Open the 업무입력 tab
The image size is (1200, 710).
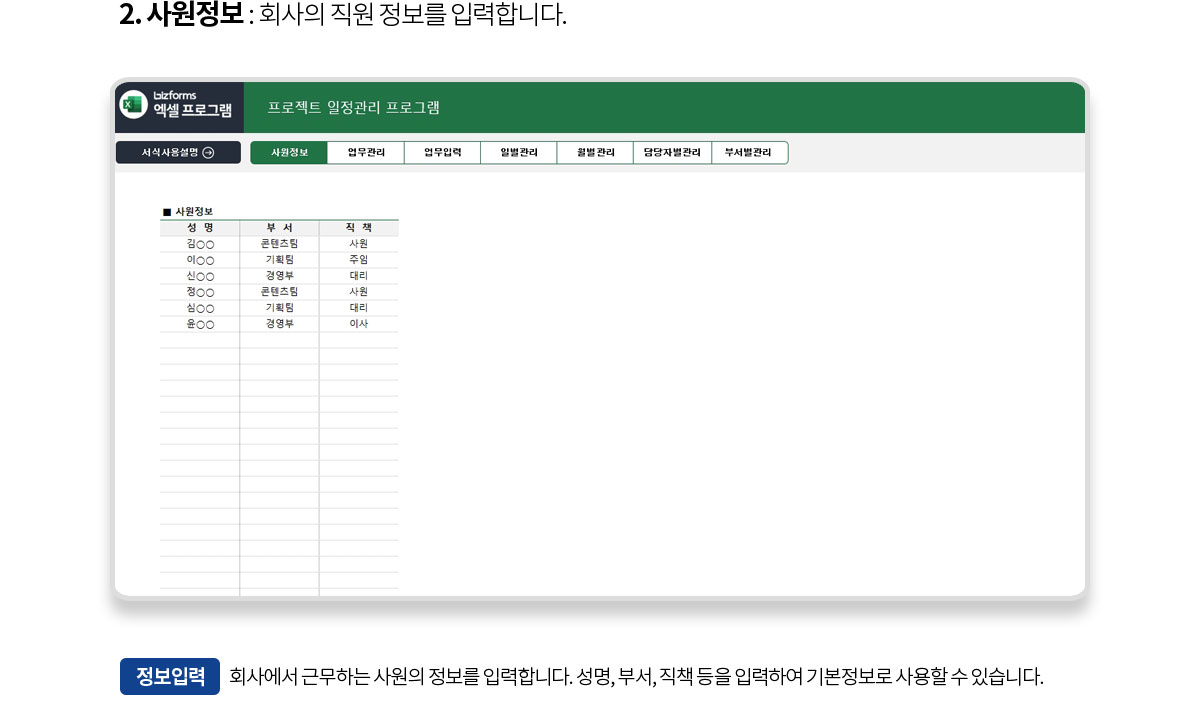pos(442,153)
